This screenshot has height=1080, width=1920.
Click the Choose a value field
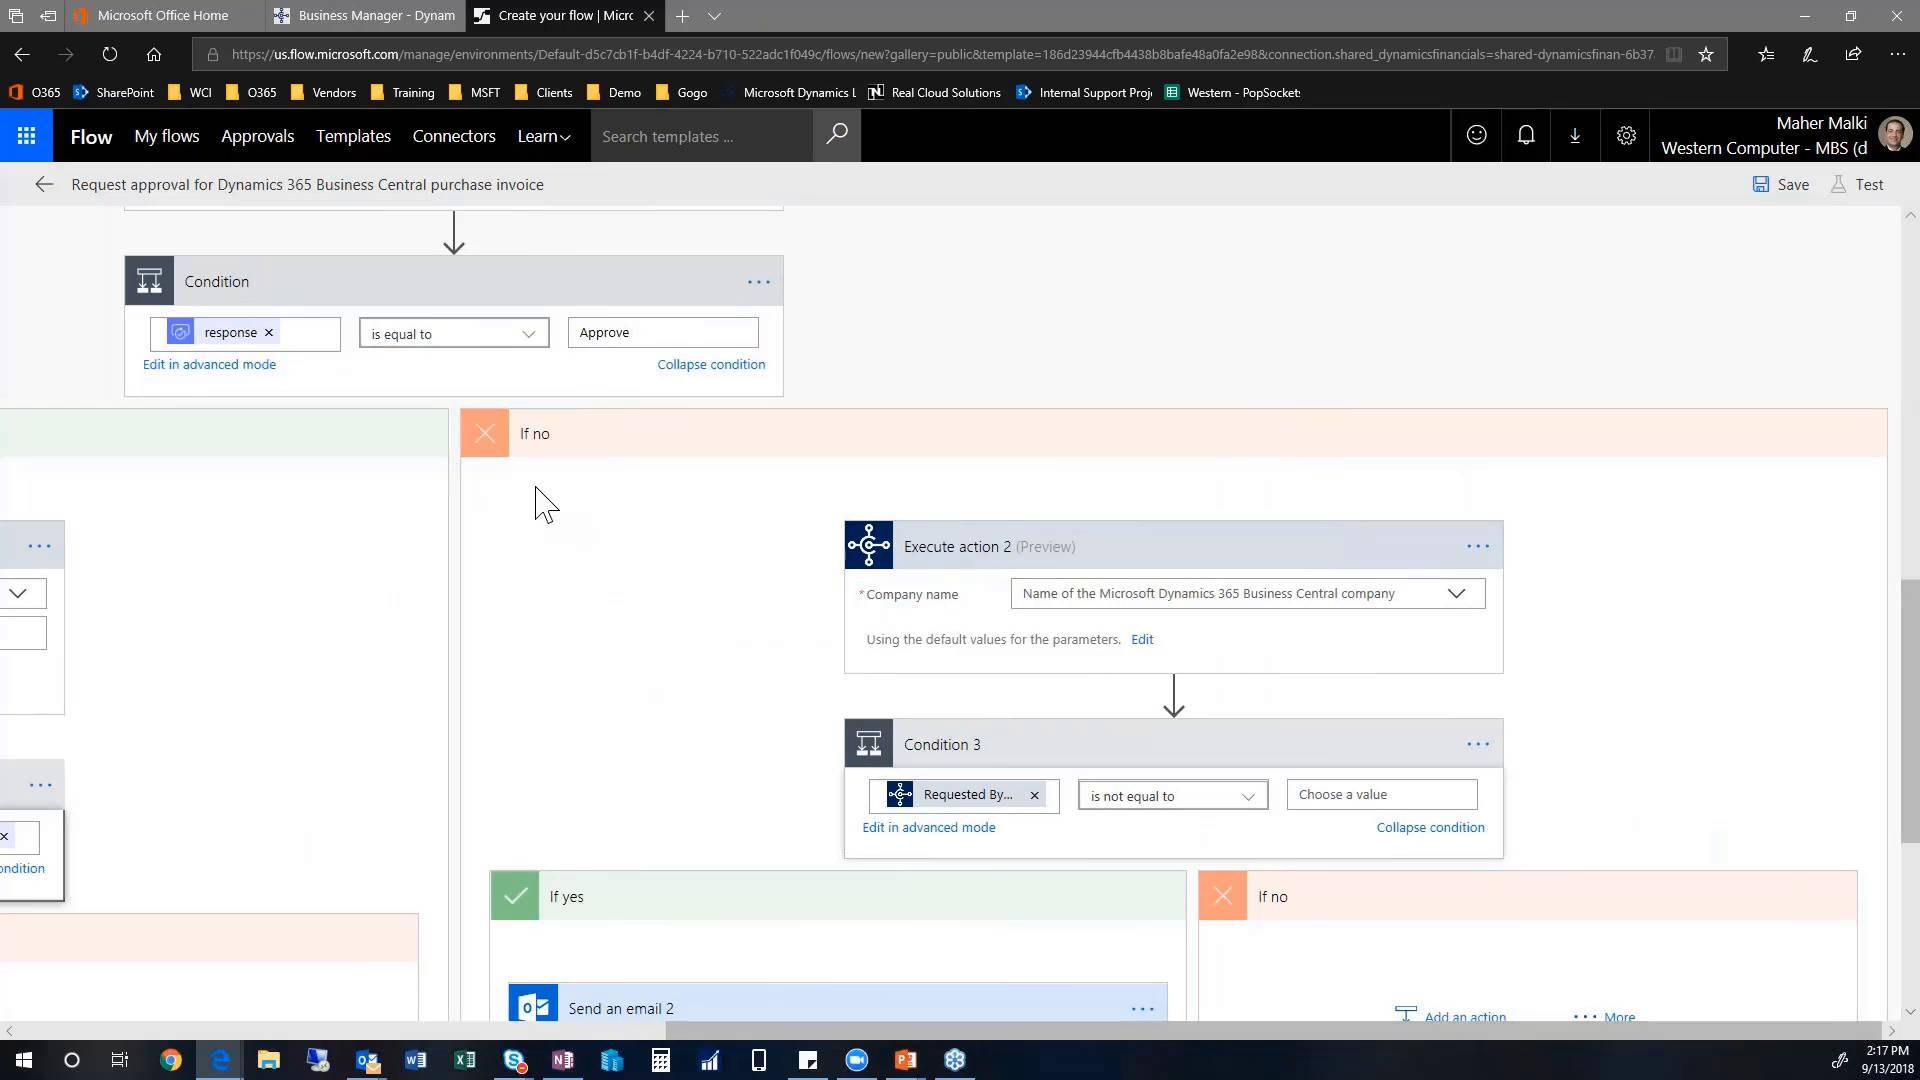pos(1380,794)
